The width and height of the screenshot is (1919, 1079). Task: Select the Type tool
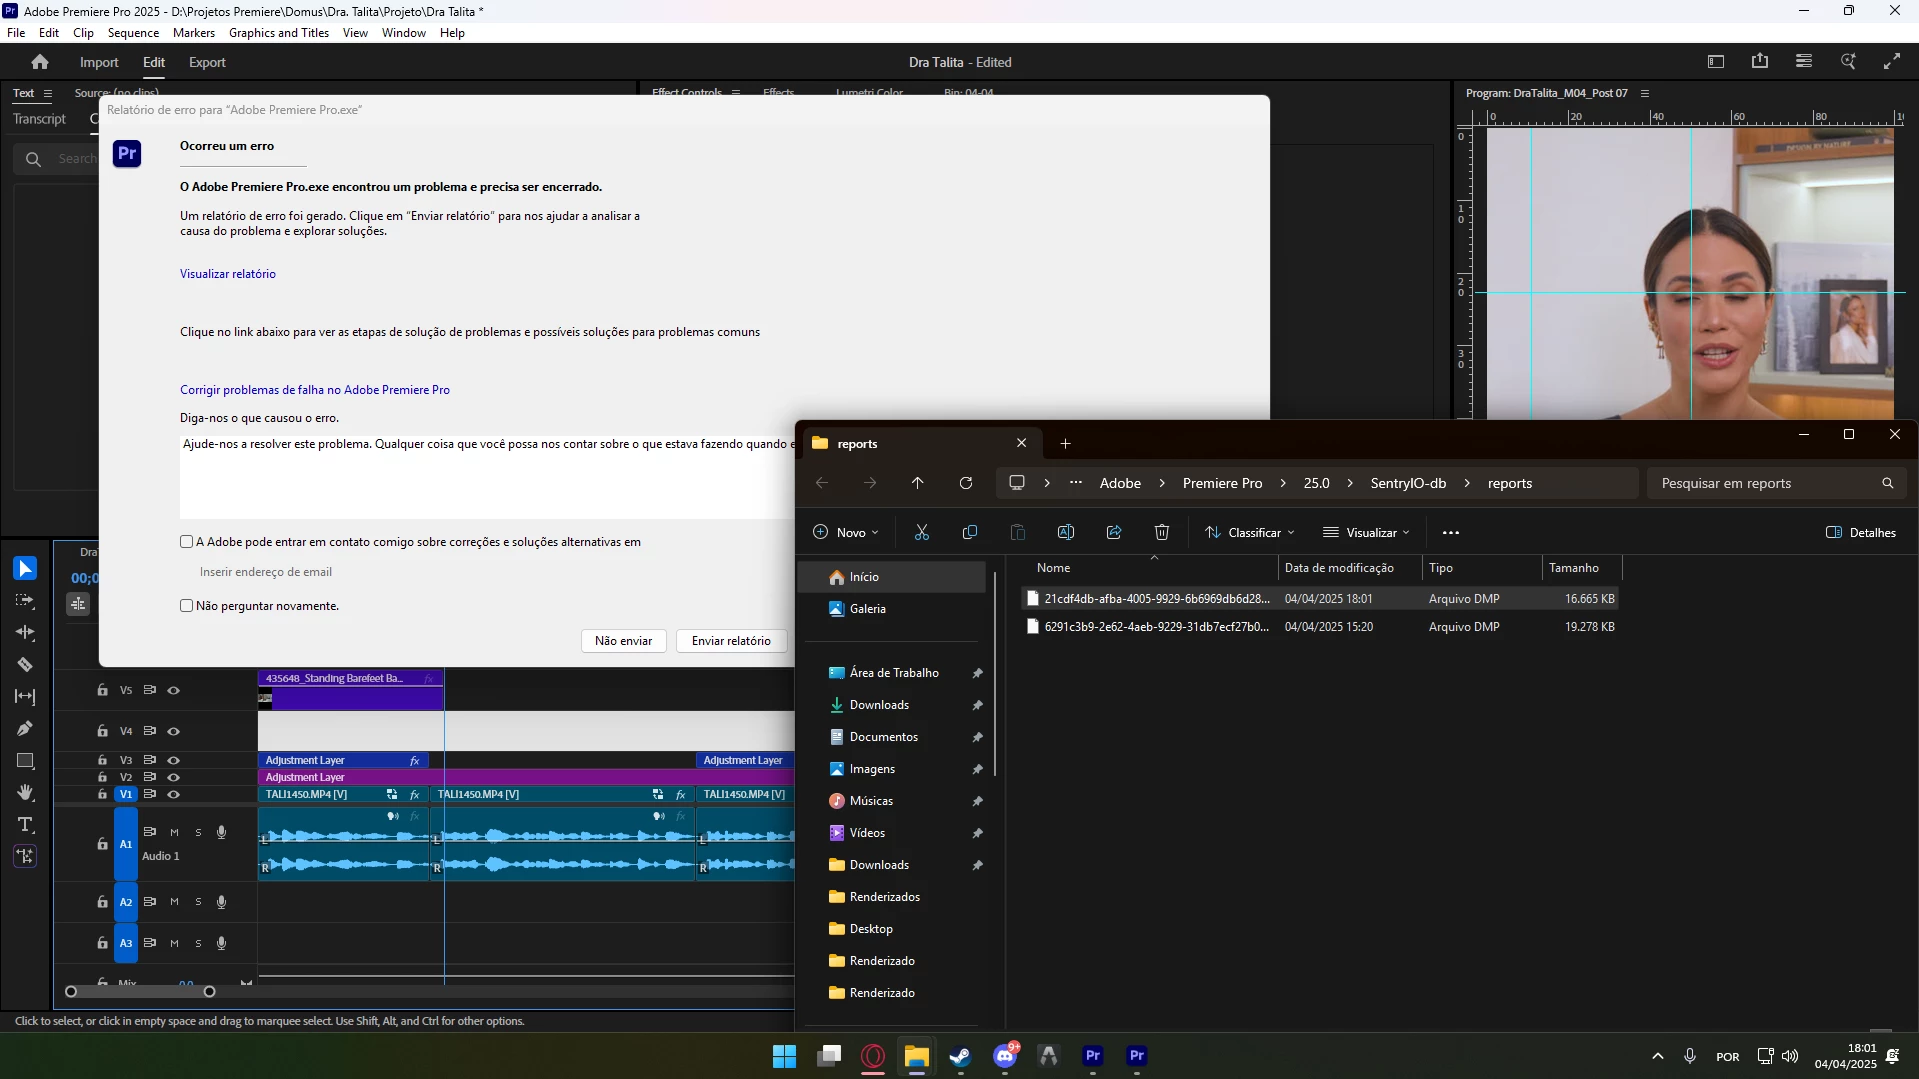[25, 825]
